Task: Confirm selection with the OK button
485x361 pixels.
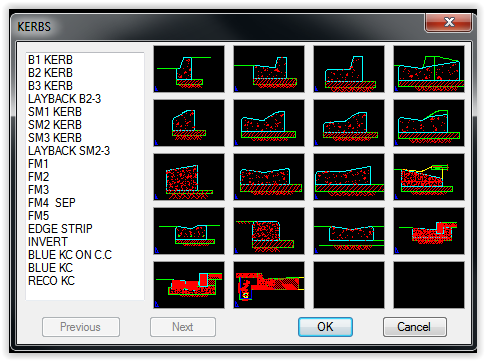Action: 325,327
